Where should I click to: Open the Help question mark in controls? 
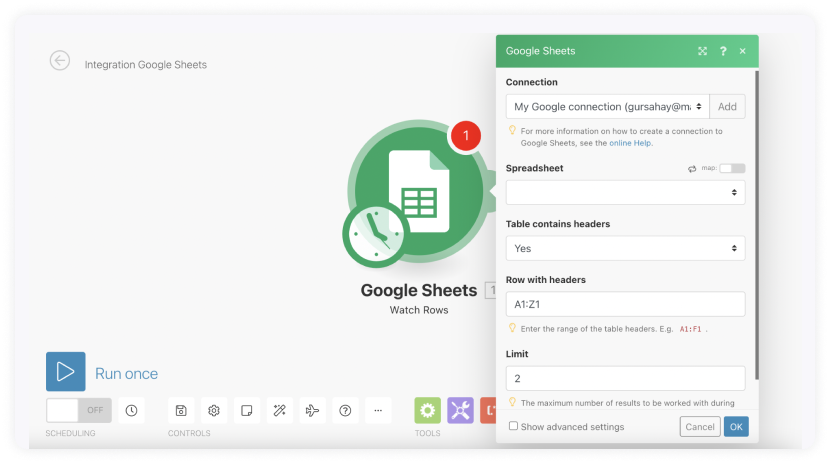[x=345, y=410]
